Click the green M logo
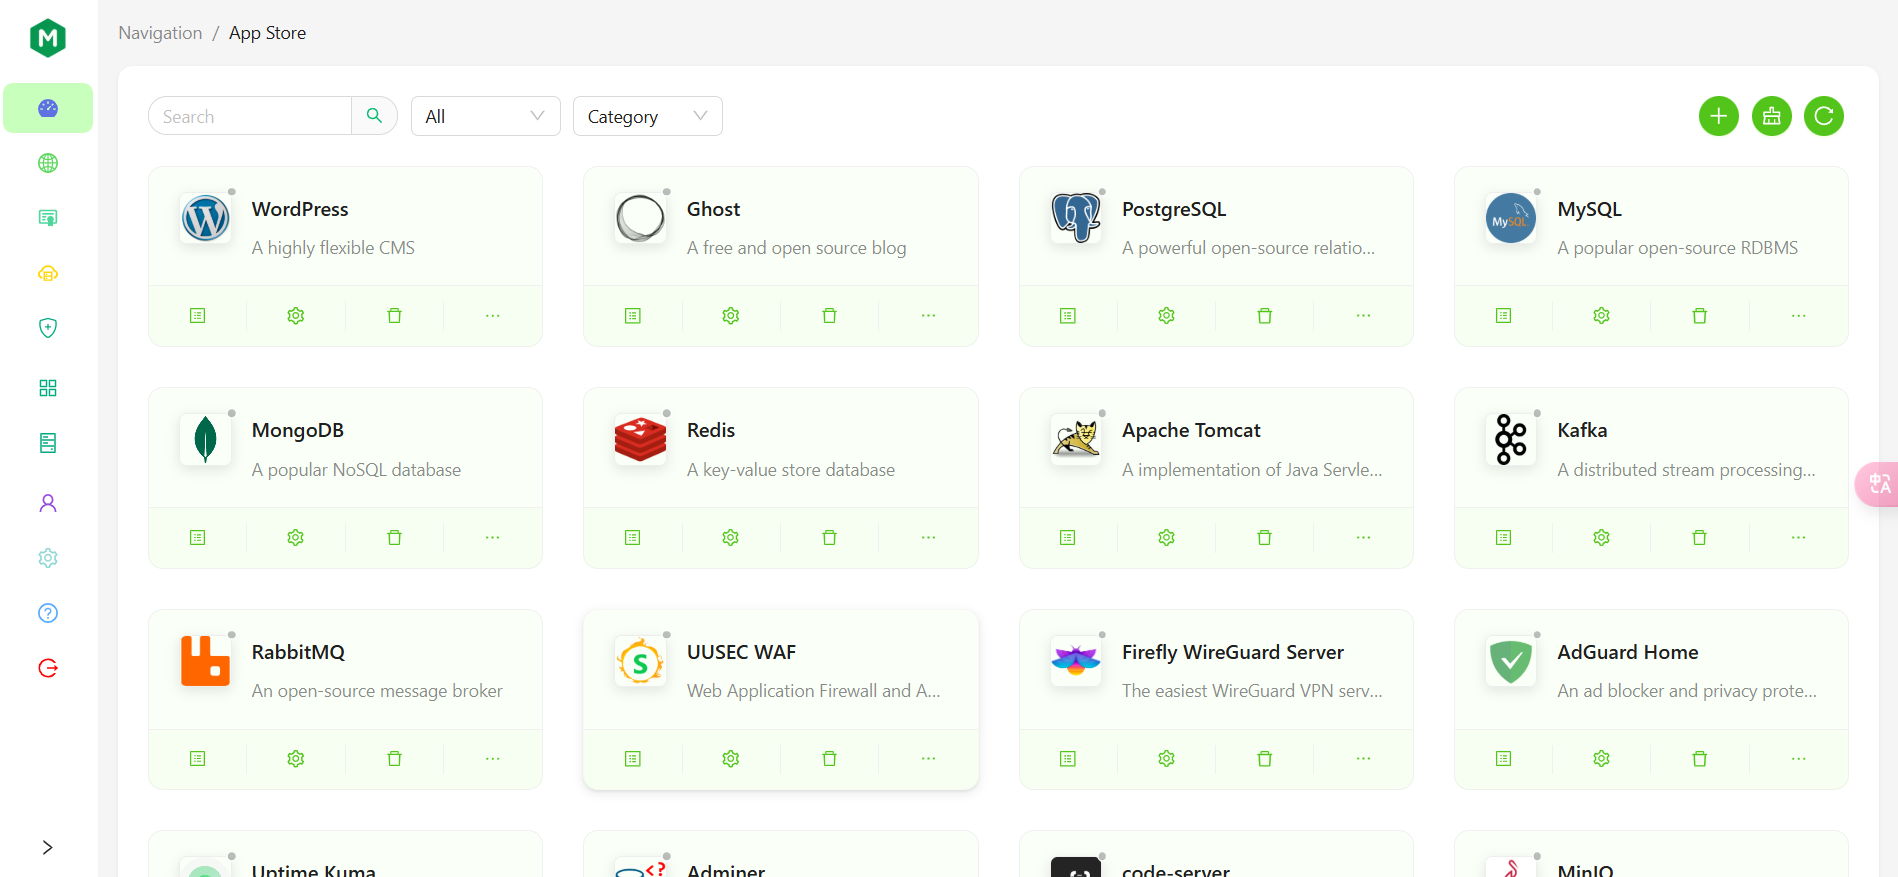Image resolution: width=1898 pixels, height=877 pixels. [x=48, y=38]
